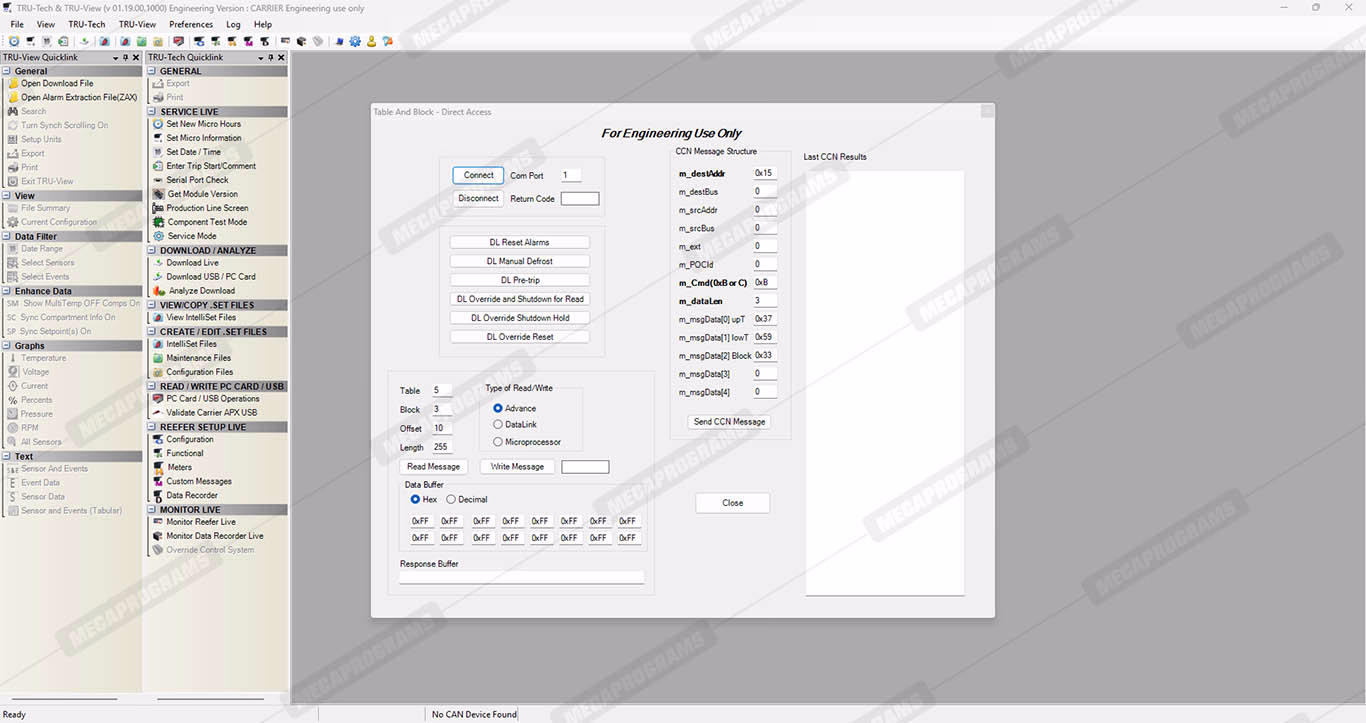This screenshot has width=1366, height=723.
Task: Open the Preferences menu
Action: pos(190,24)
